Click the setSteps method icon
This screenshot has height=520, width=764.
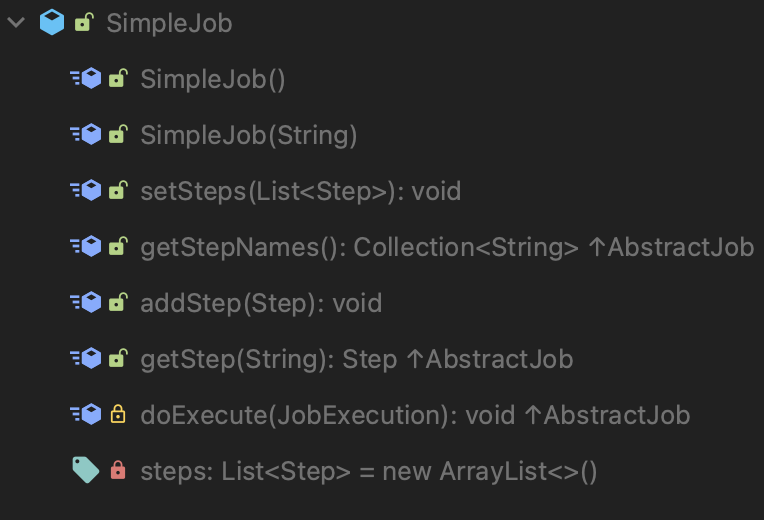point(86,190)
